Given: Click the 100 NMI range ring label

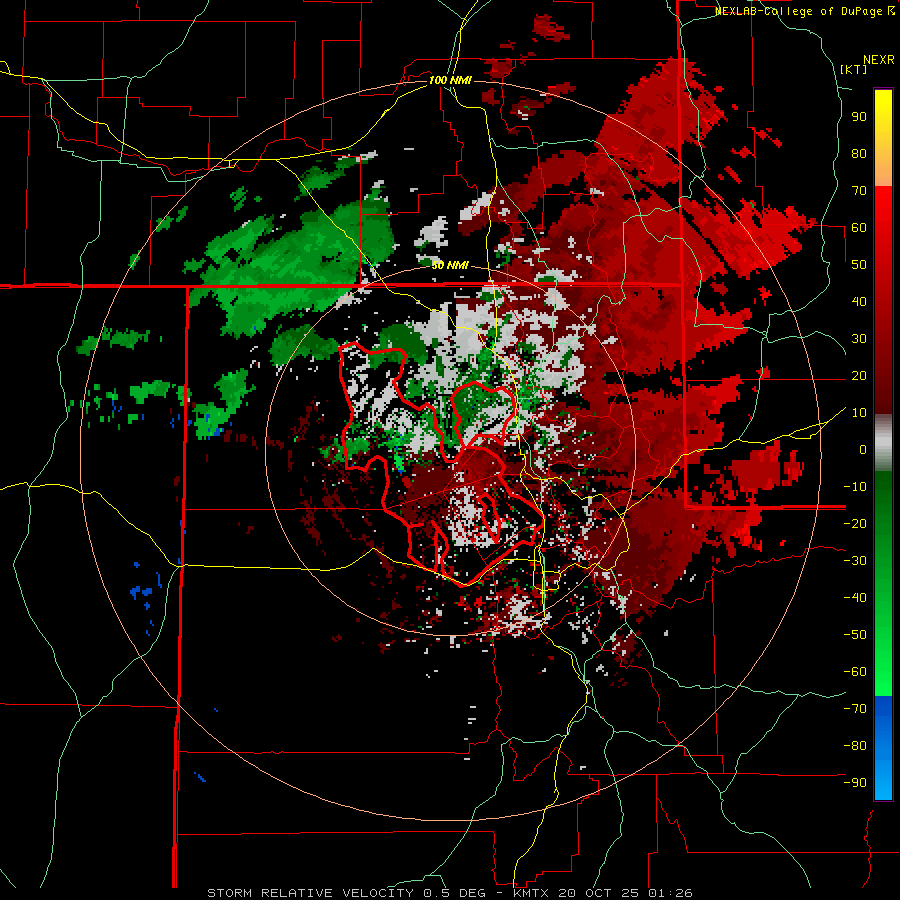Looking at the screenshot, I should point(450,80).
